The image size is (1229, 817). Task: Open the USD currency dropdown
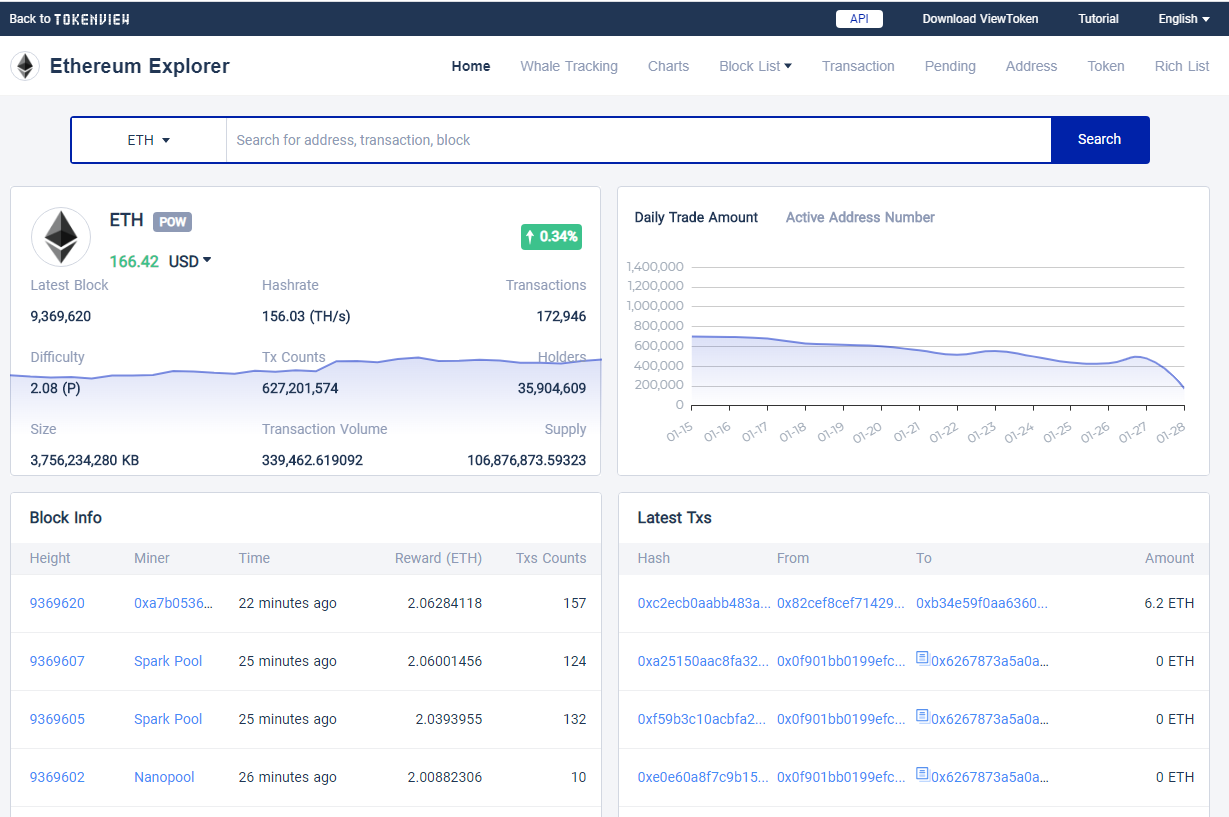click(190, 261)
